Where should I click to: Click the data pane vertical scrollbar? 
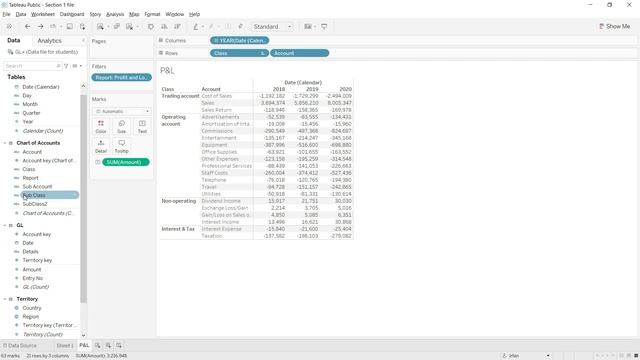click(x=83, y=198)
